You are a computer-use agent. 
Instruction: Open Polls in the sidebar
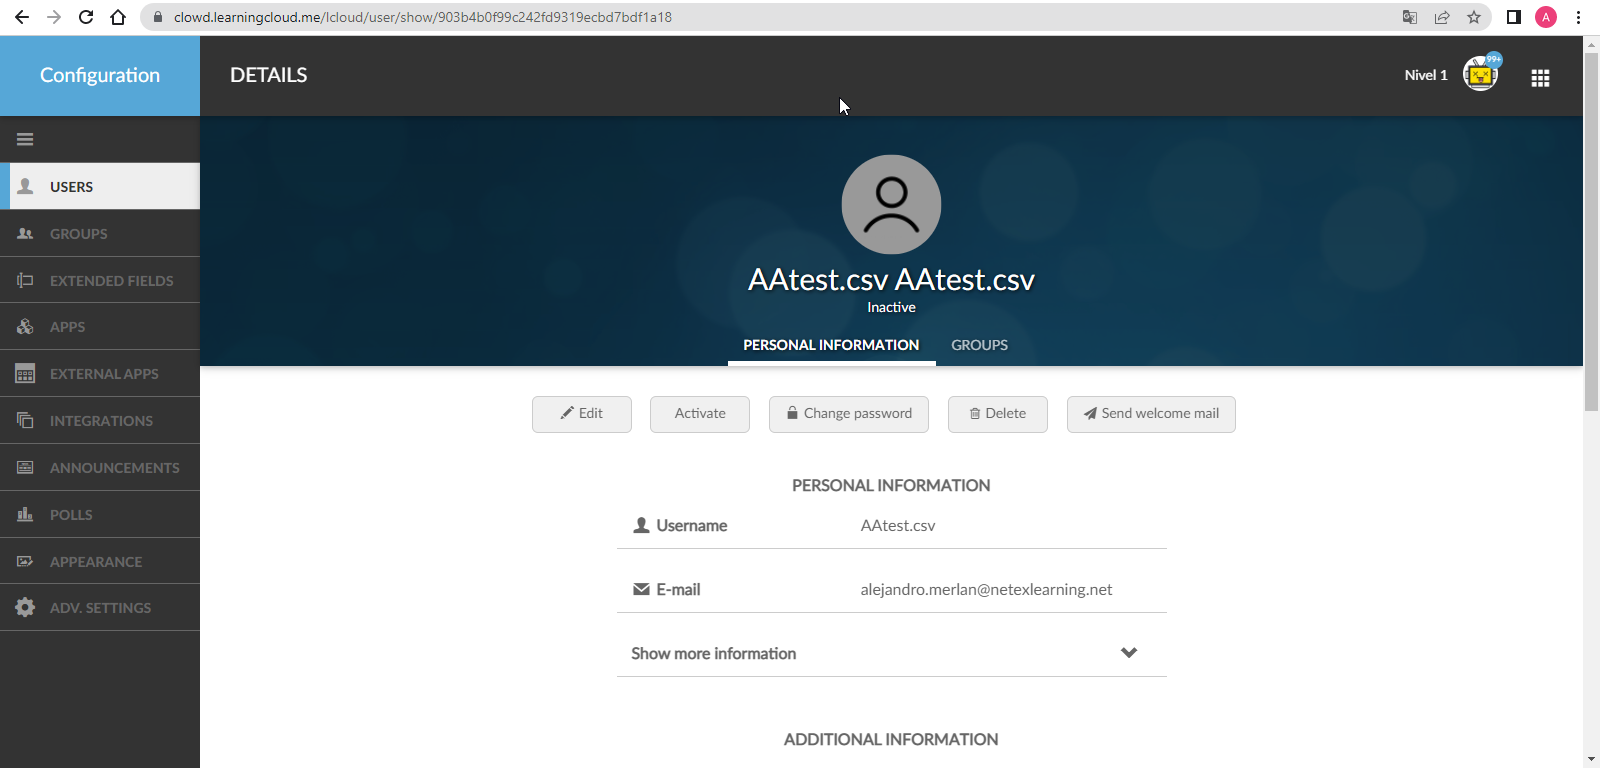(100, 515)
